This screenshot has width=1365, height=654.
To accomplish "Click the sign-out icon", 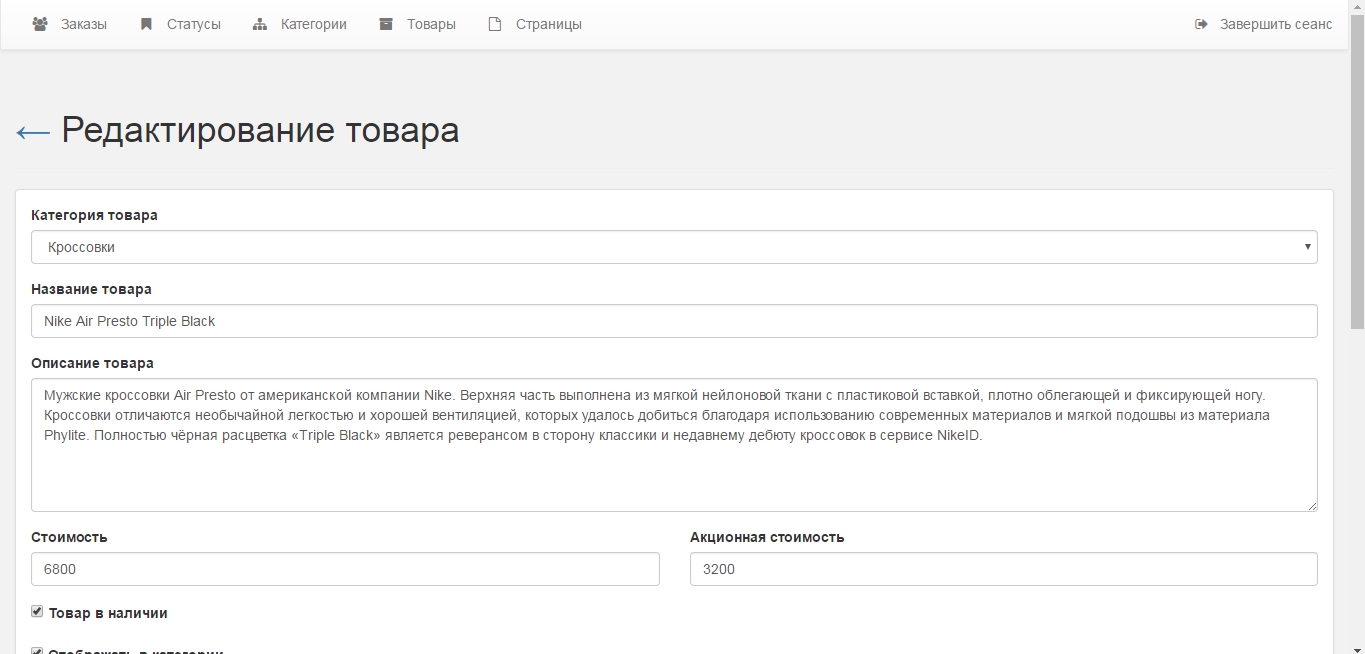I will 1201,24.
